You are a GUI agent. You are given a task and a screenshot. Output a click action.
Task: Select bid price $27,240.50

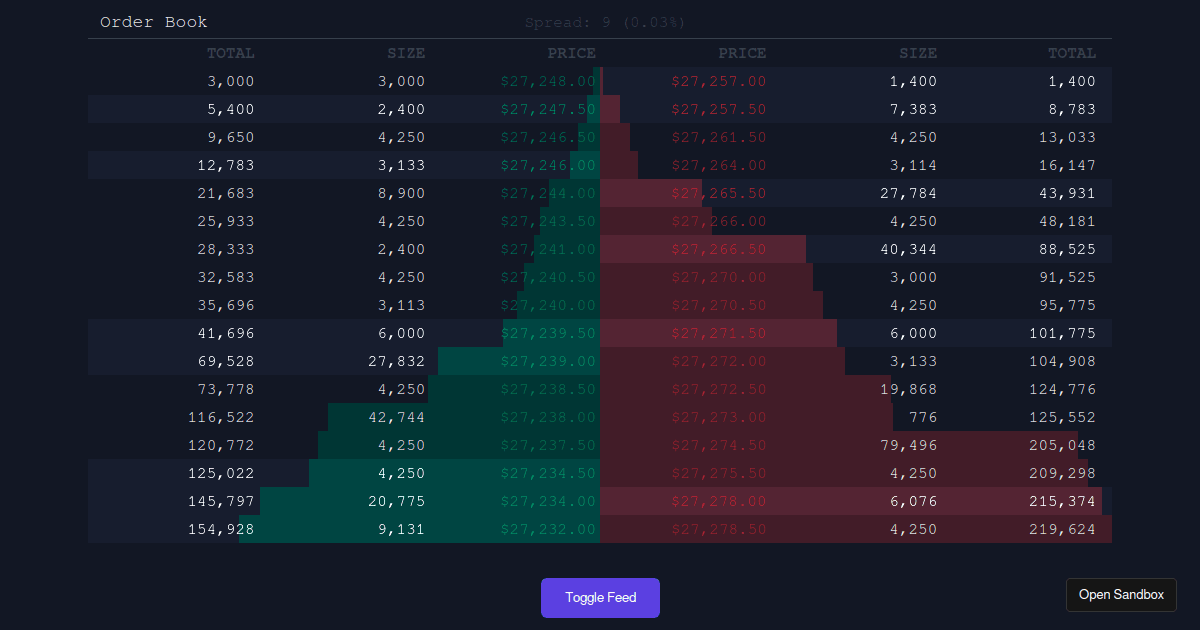tap(548, 277)
